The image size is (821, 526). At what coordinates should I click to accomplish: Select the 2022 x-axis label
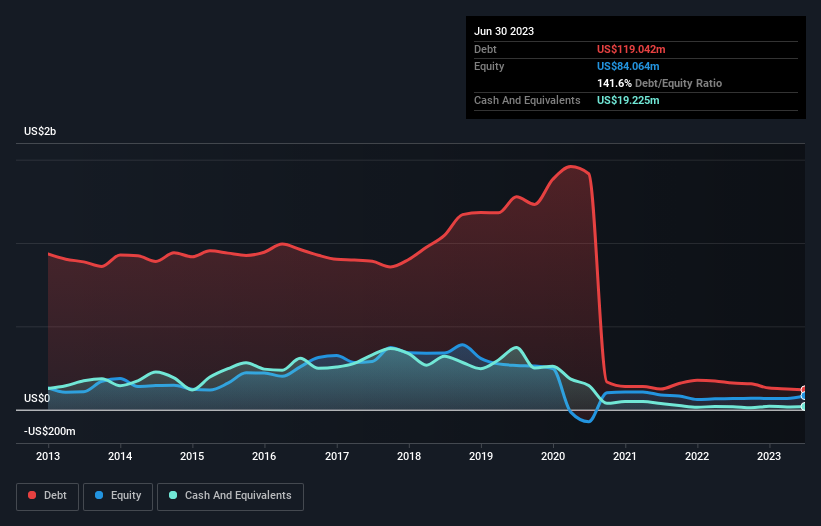click(697, 456)
